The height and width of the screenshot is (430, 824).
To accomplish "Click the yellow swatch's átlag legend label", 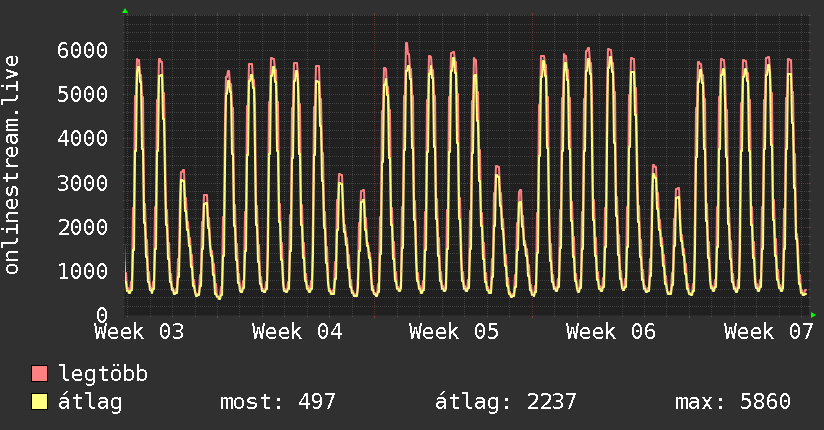I will [90, 402].
